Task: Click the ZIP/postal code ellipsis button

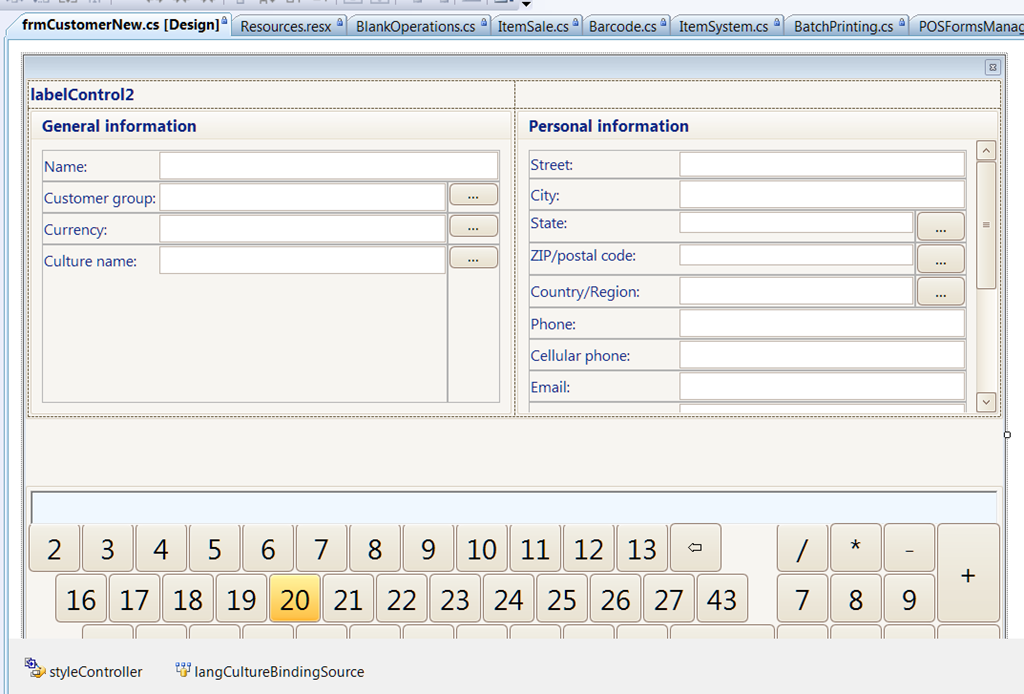Action: pos(940,259)
